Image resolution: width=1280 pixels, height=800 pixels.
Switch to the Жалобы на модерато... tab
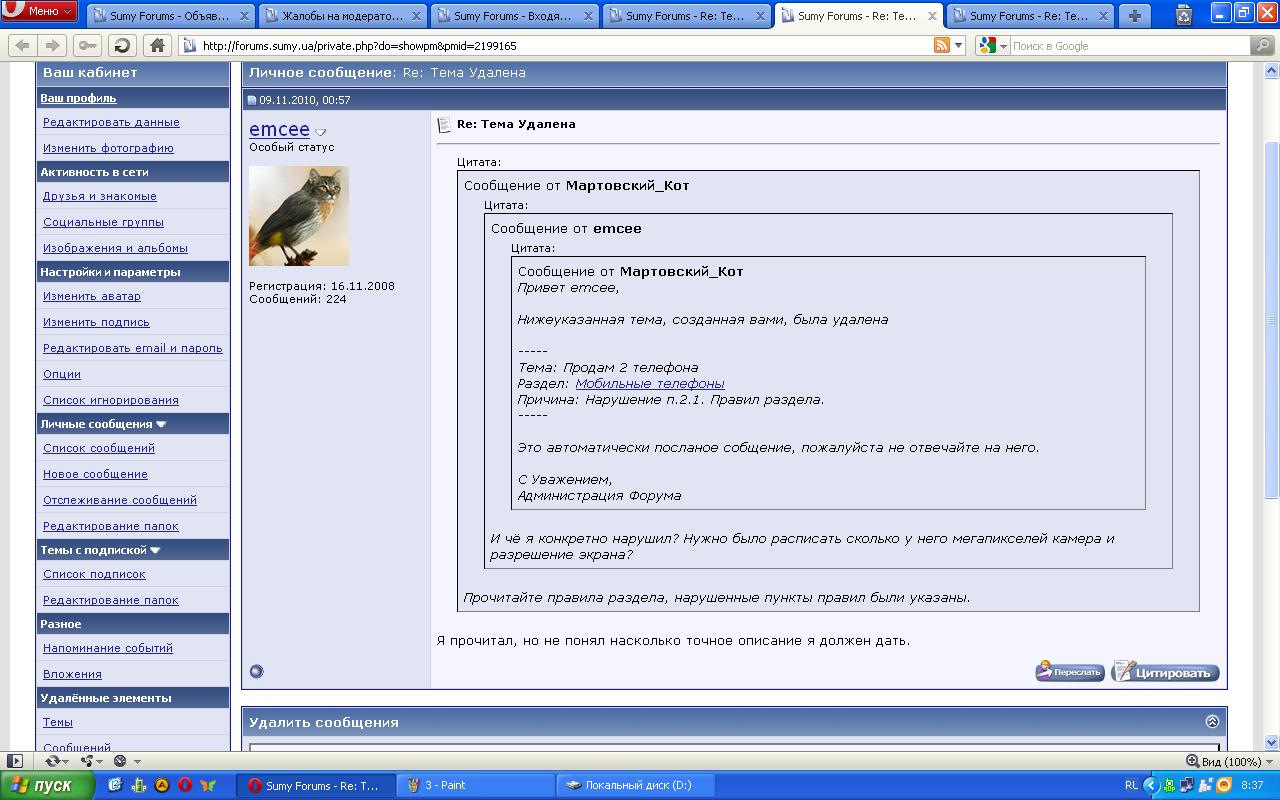tap(342, 16)
